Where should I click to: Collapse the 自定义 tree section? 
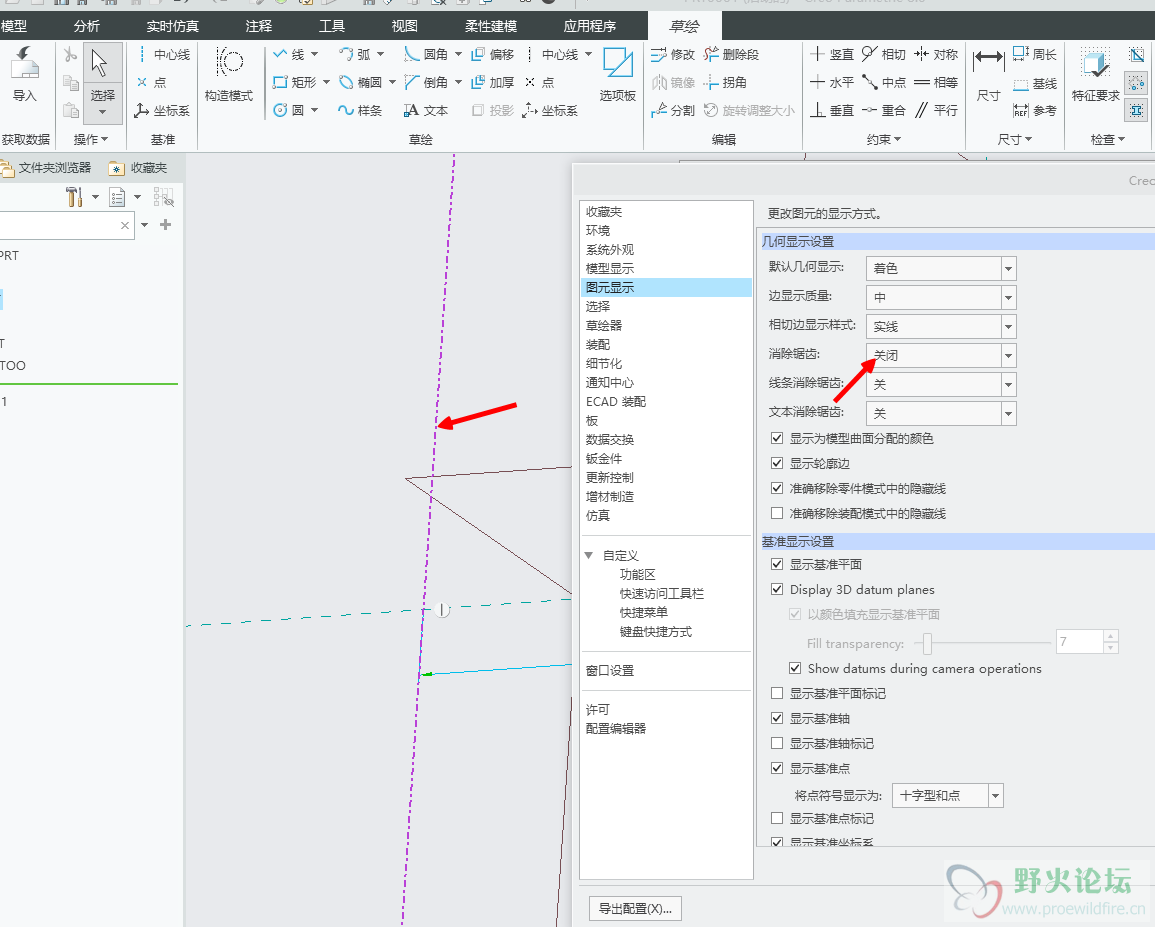(x=589, y=556)
